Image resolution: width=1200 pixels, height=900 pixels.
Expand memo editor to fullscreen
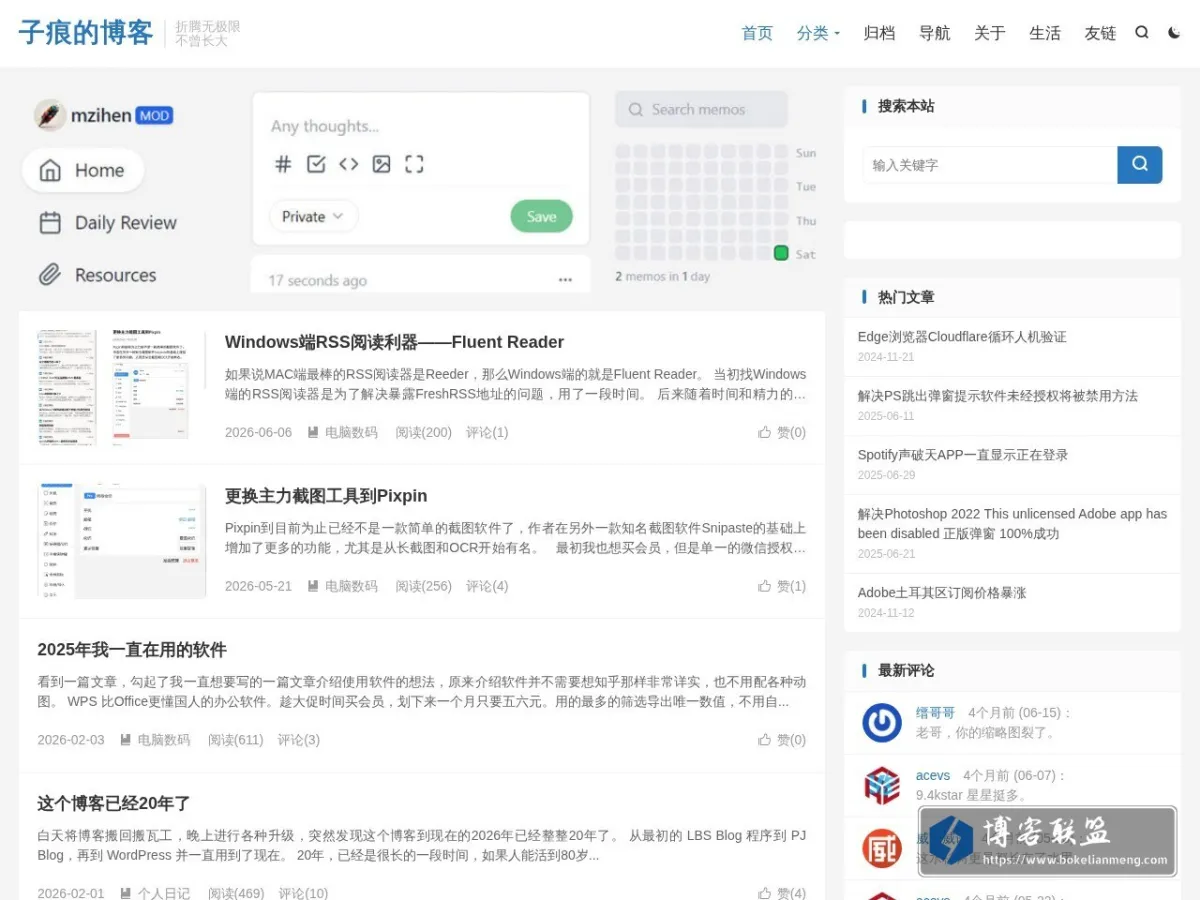pyautogui.click(x=414, y=164)
